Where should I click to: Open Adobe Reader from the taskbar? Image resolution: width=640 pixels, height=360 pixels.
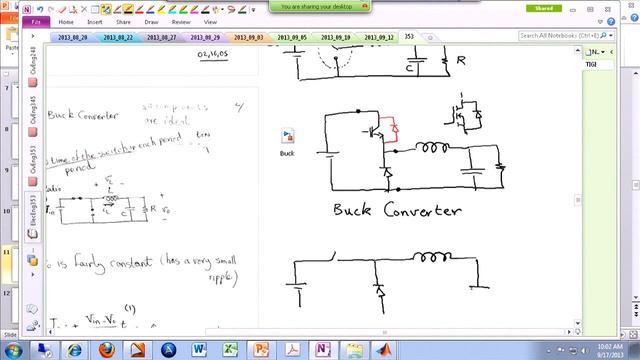coord(292,350)
